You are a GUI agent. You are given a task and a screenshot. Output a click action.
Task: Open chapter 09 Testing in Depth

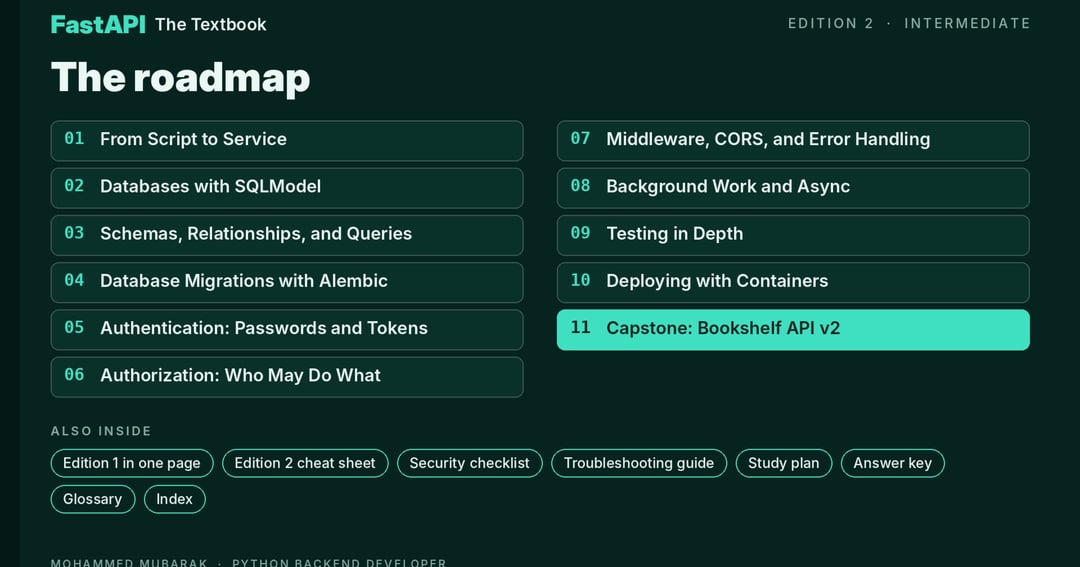793,235
